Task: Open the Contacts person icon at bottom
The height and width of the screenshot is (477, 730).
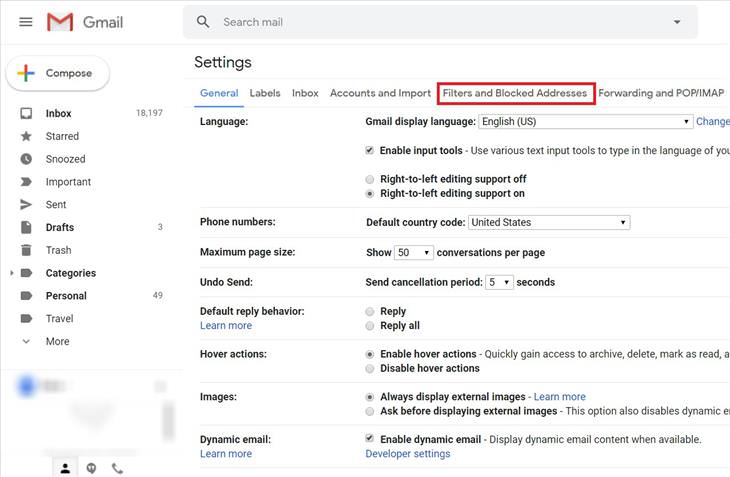Action: (x=65, y=468)
